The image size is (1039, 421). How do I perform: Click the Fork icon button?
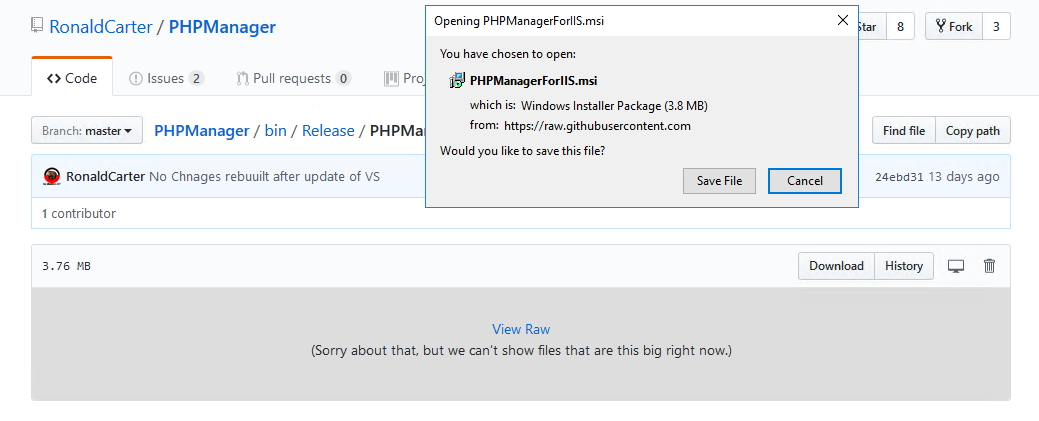click(954, 27)
